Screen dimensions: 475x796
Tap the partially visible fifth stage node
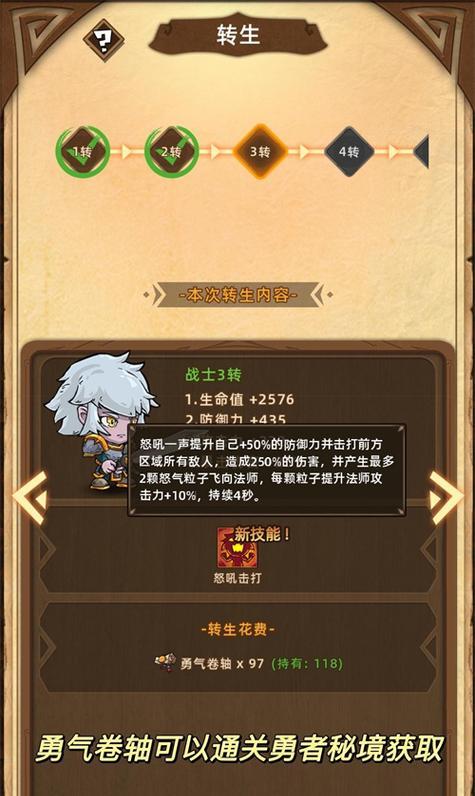tap(421, 151)
